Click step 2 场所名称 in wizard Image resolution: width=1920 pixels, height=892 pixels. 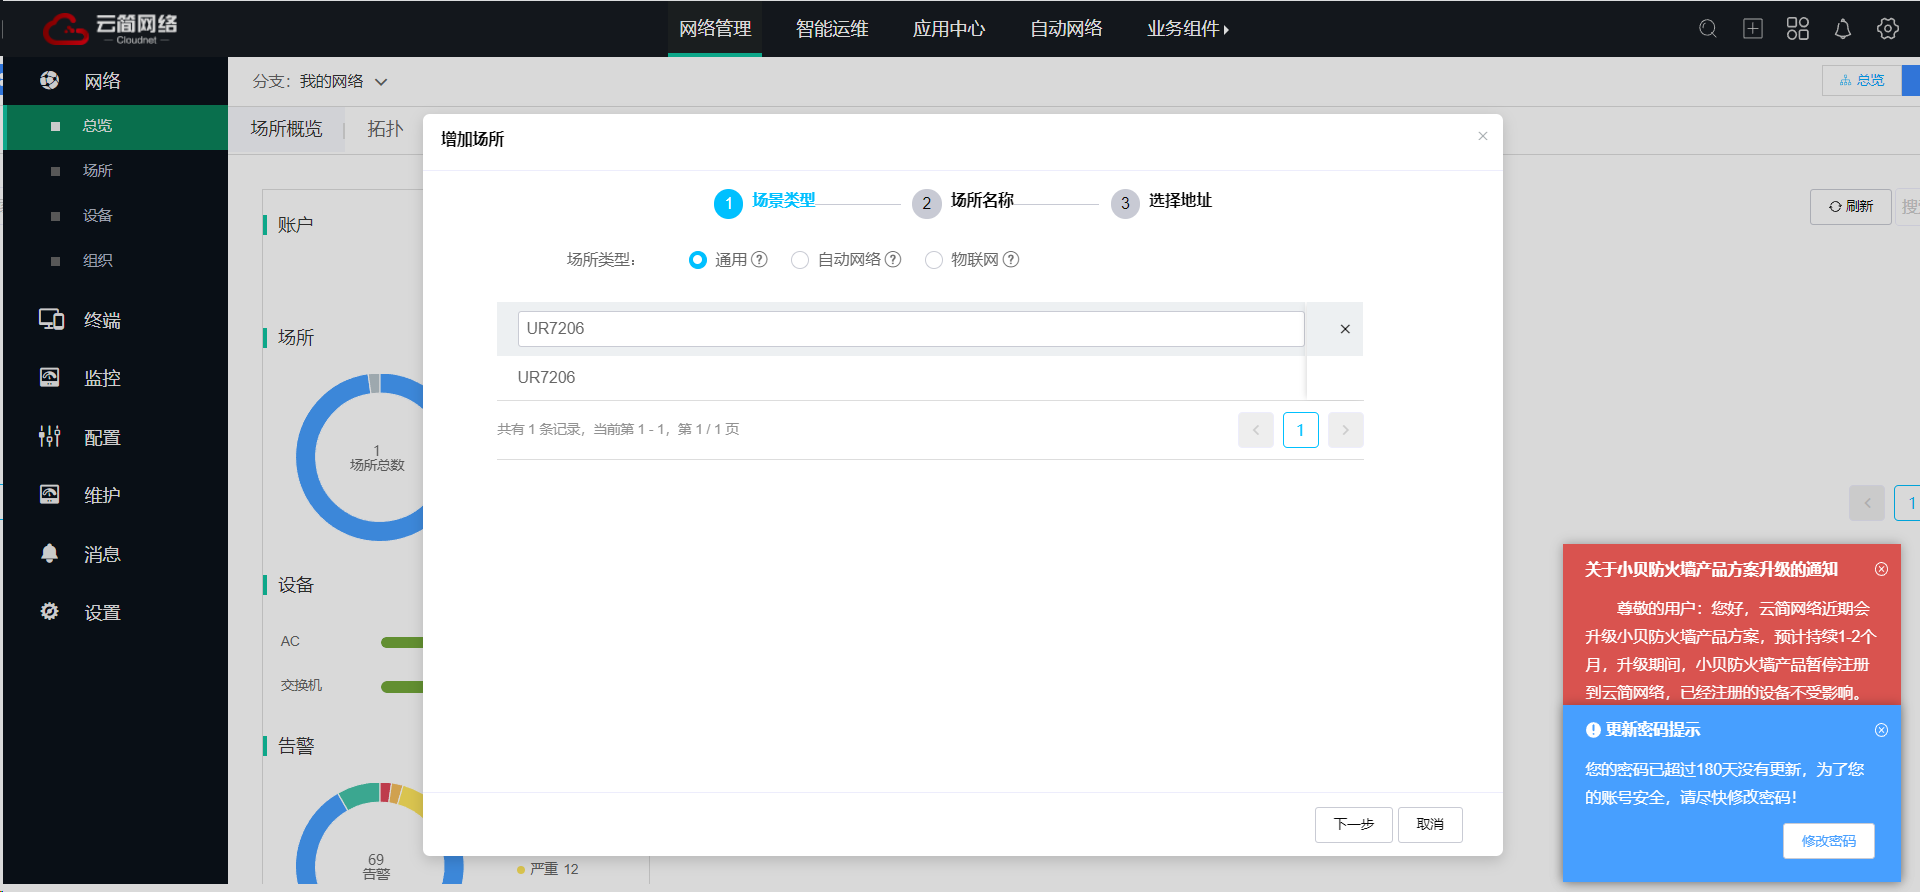point(963,202)
